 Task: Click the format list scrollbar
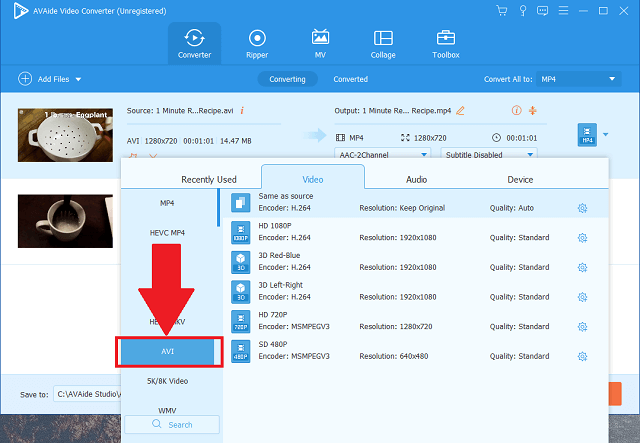pyautogui.click(x=218, y=208)
